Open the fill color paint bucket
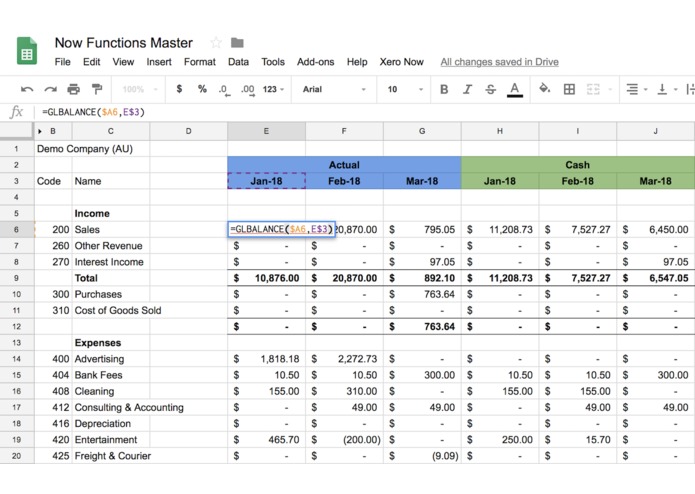 [544, 89]
